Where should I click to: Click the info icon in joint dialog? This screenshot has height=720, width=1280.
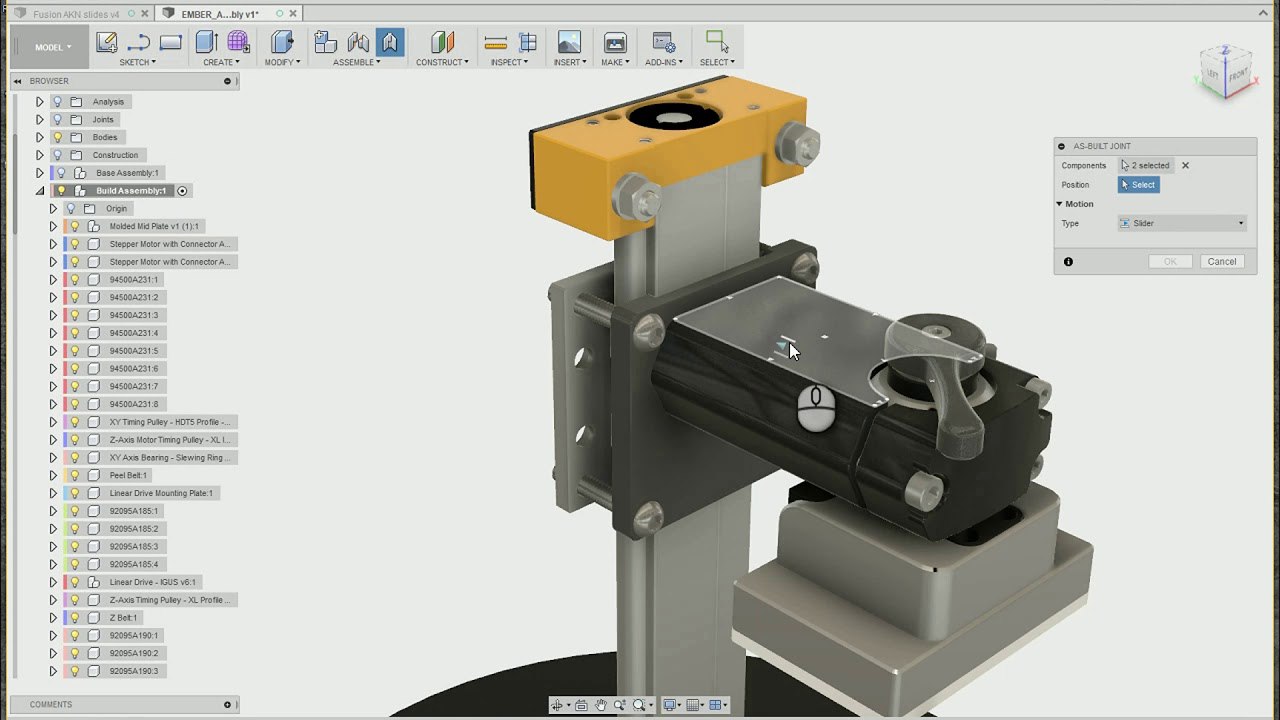1068,262
